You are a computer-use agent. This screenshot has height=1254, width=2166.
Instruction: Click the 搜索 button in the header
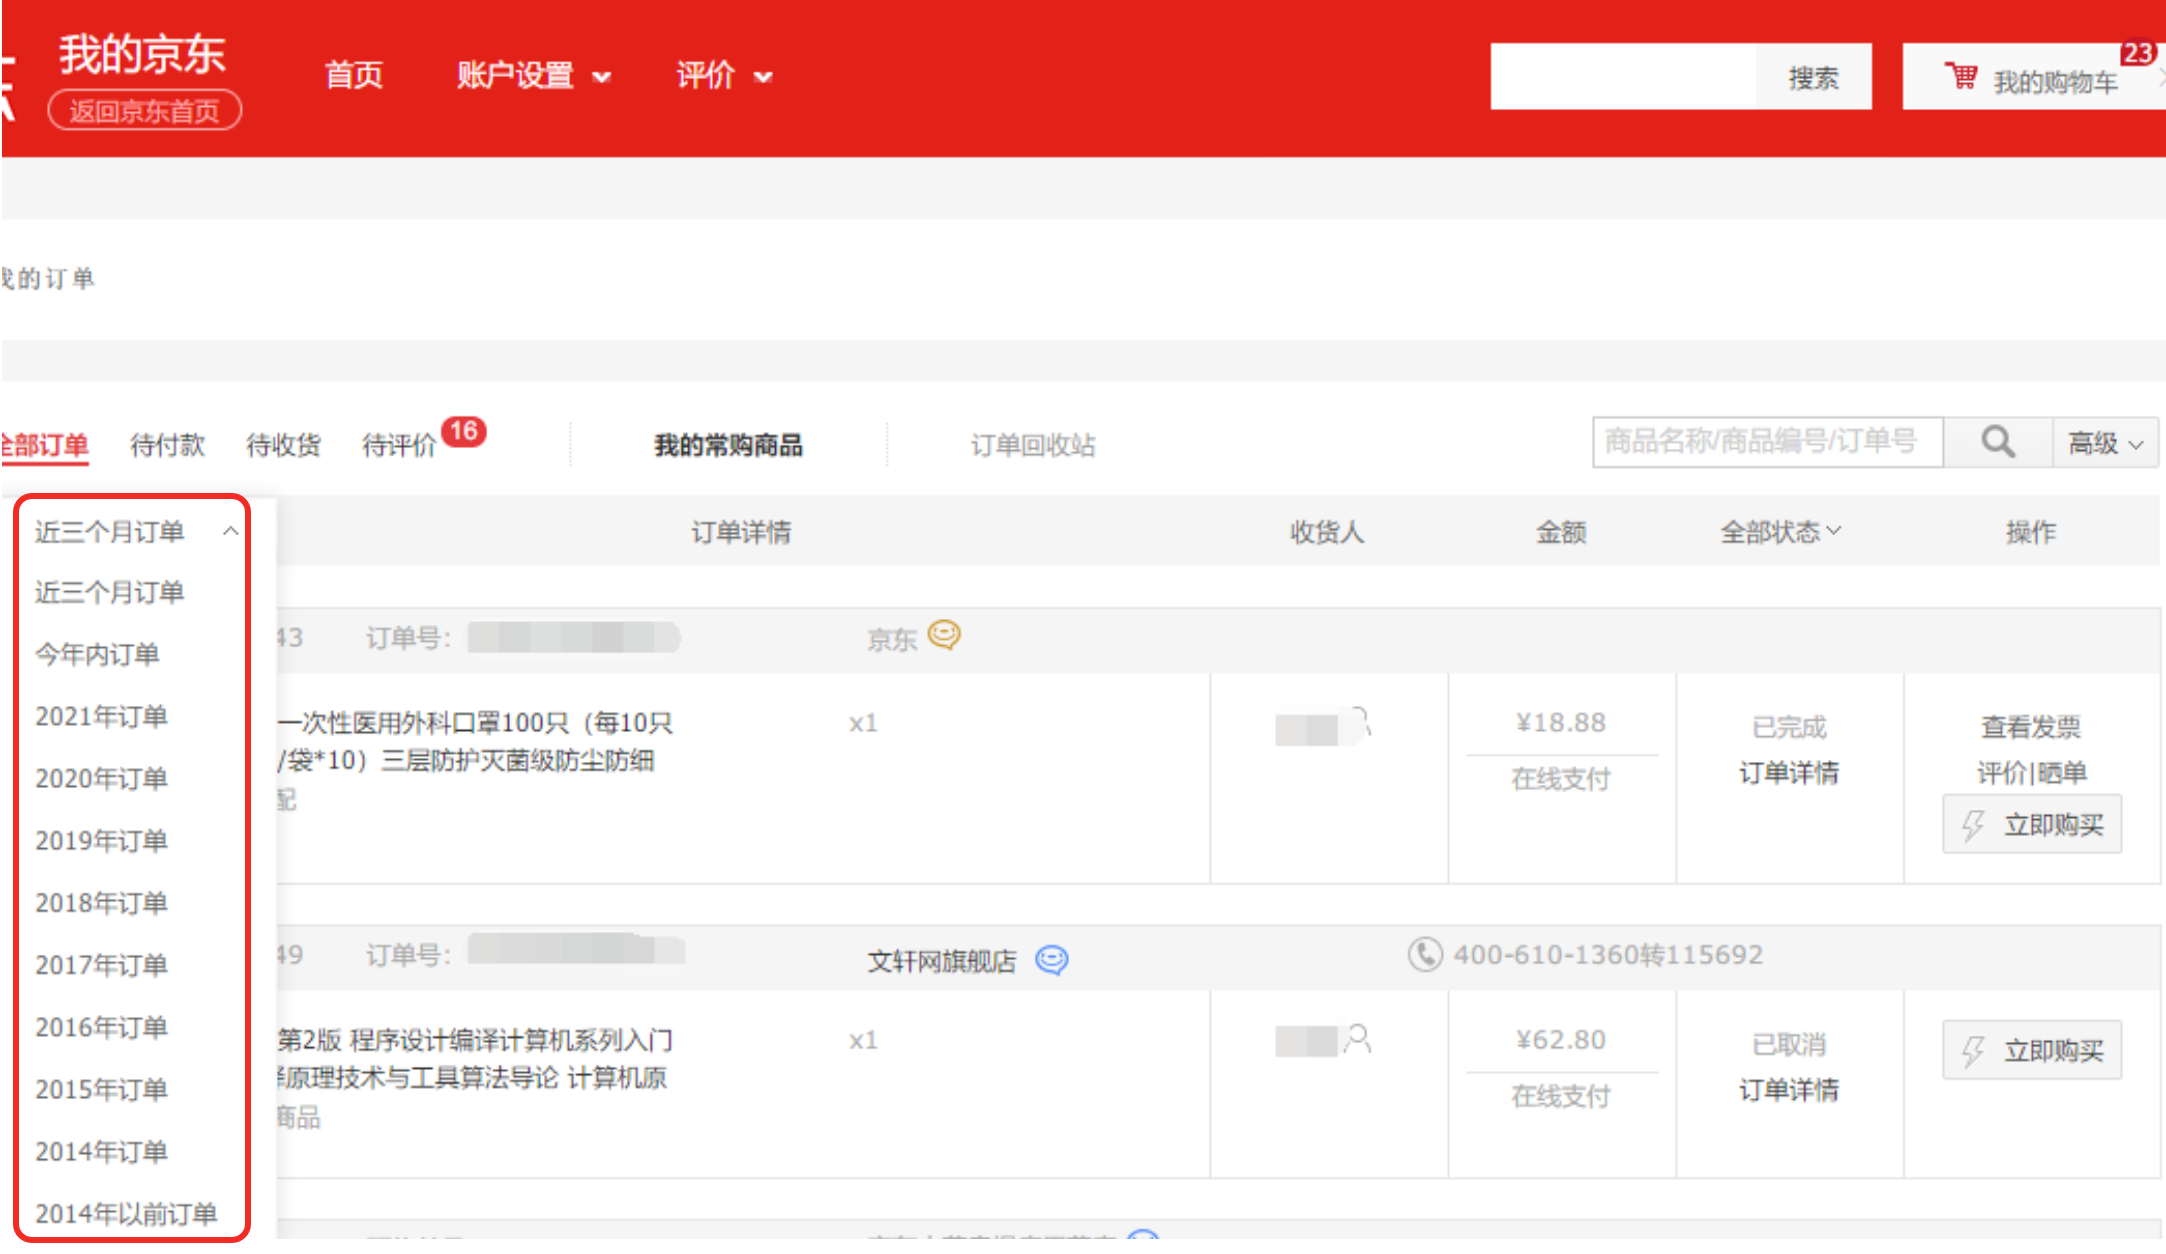[x=1813, y=77]
